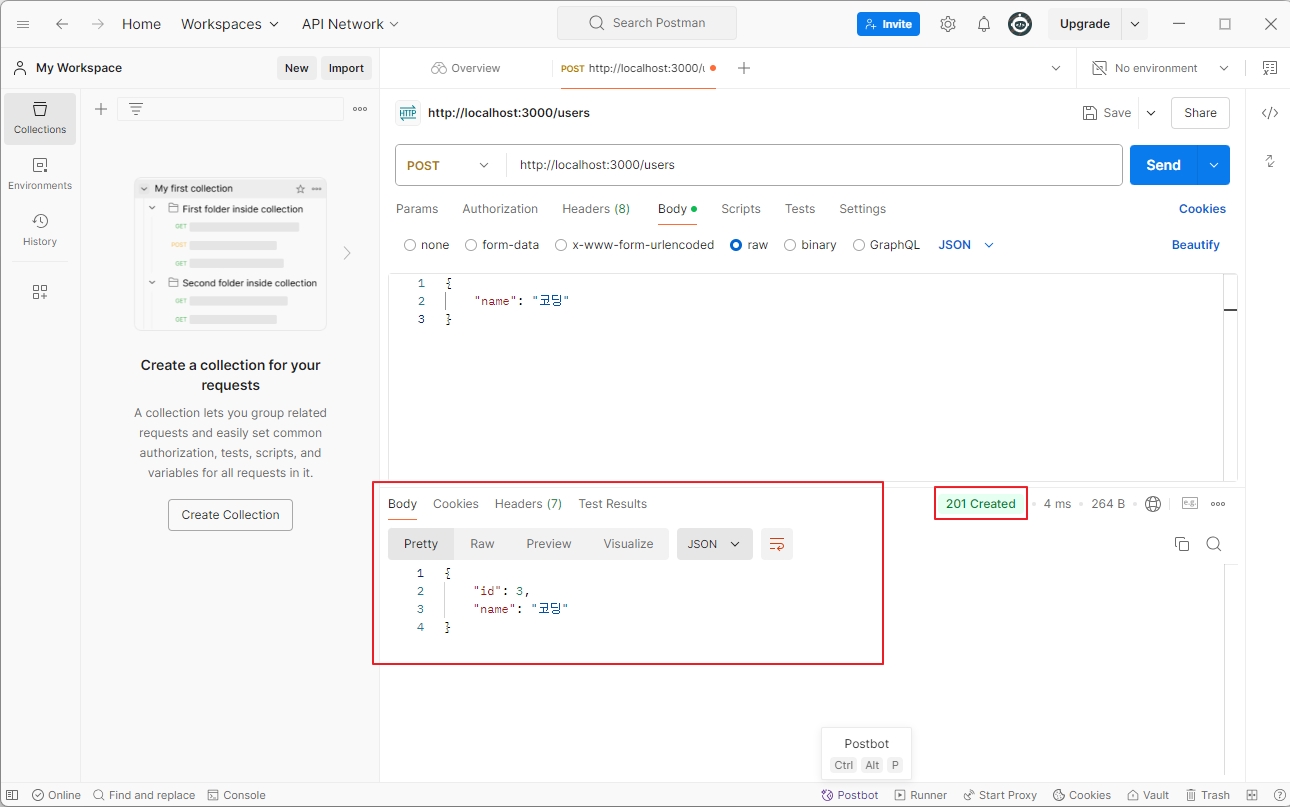Open the response more options ellipsis
The height and width of the screenshot is (807, 1290).
coord(1218,504)
